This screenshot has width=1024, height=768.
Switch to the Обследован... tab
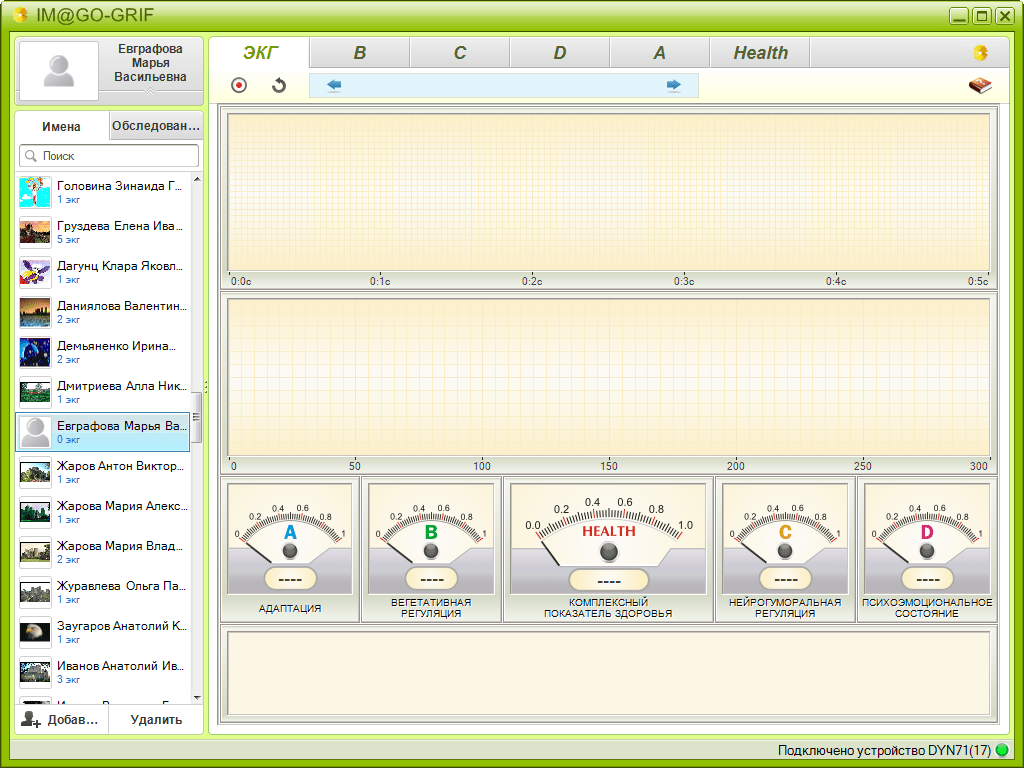click(156, 125)
